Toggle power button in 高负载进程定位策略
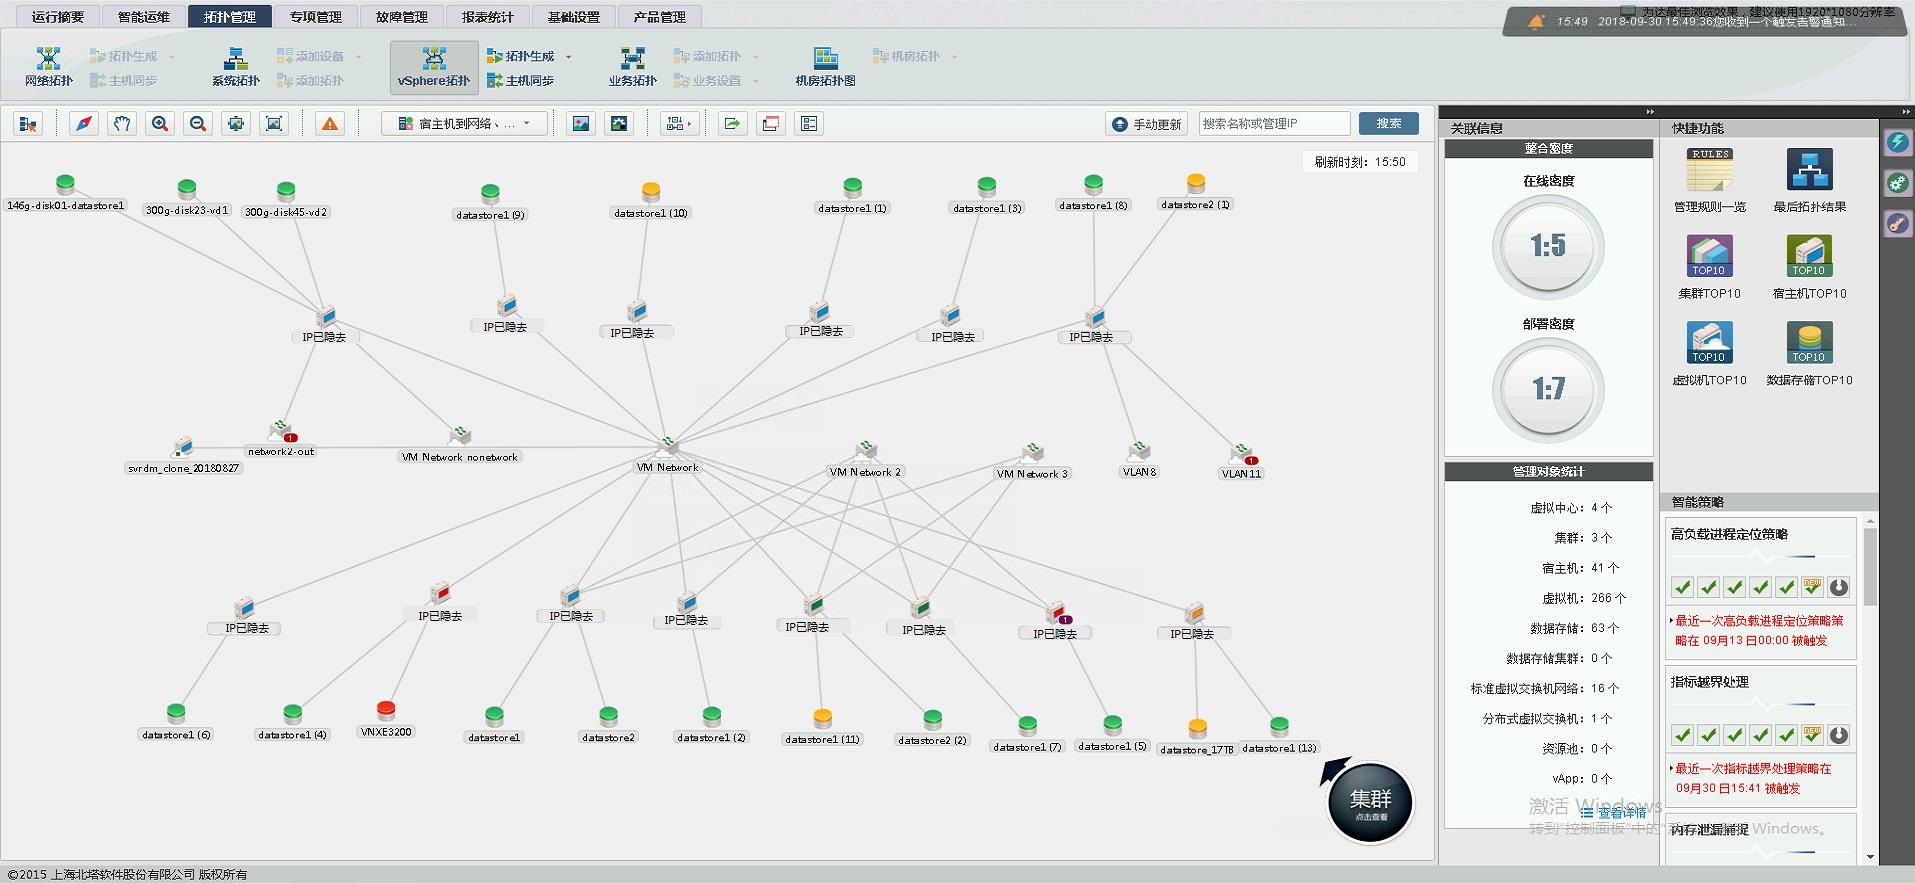Screen dimensions: 1915x884 click(x=1838, y=588)
